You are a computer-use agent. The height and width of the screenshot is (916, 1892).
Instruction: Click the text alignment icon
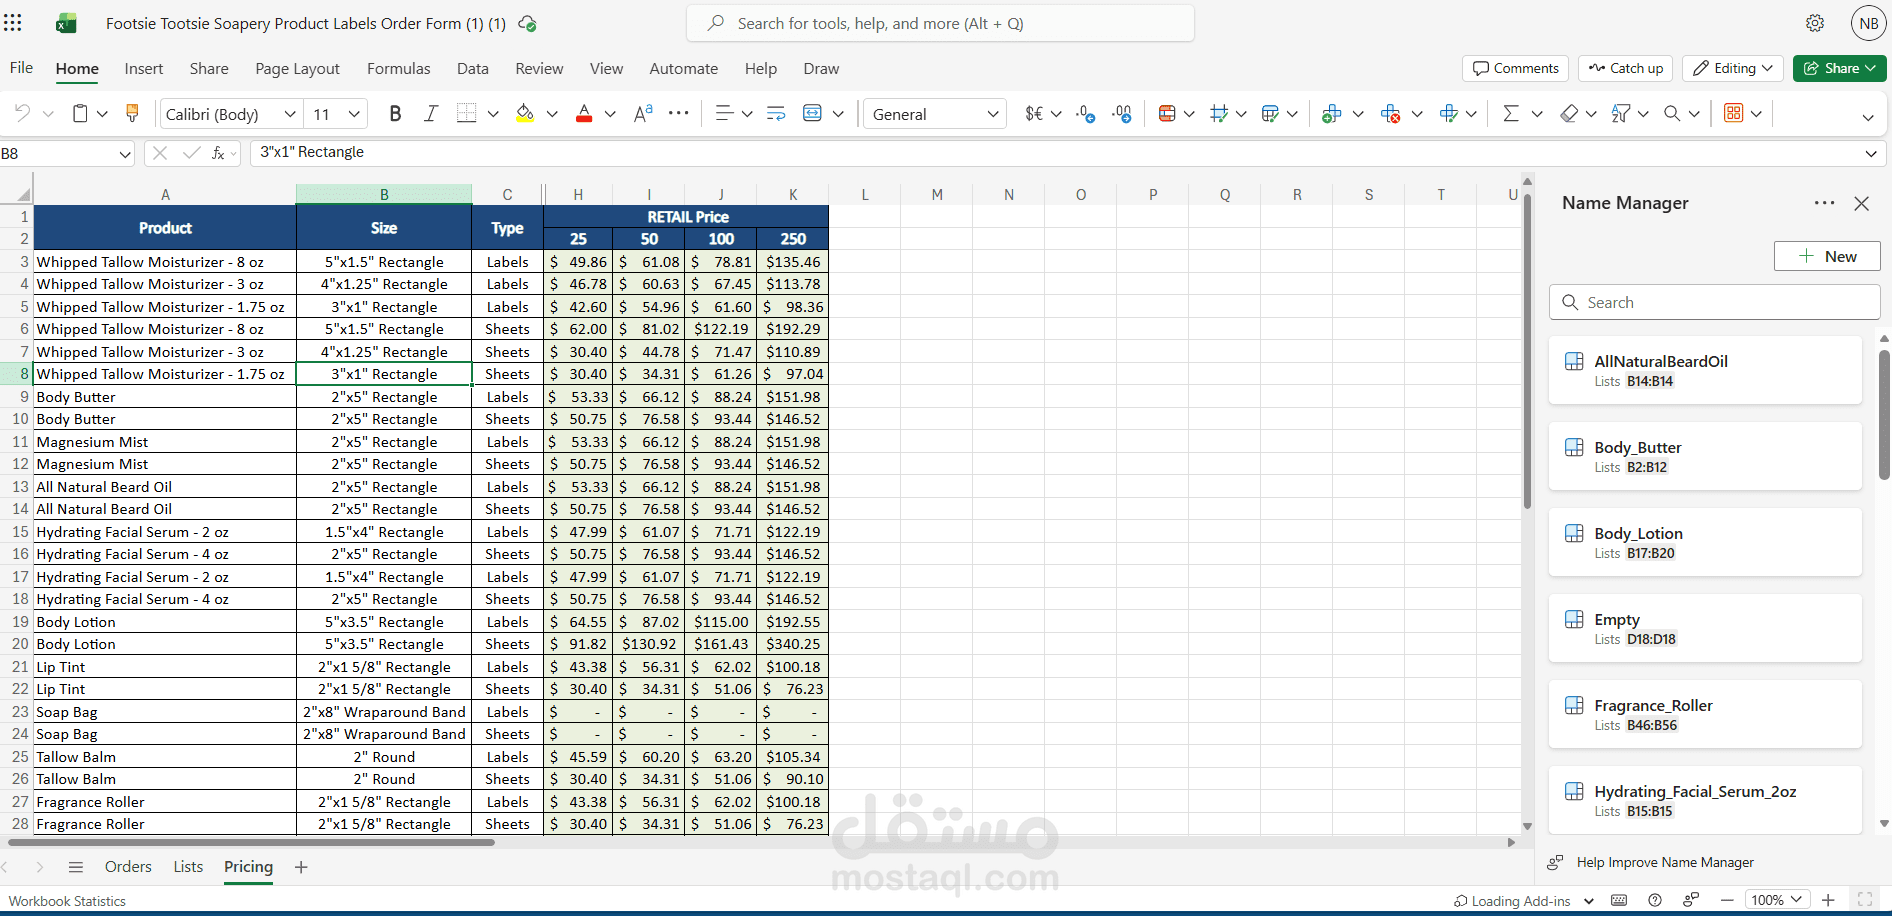725,114
